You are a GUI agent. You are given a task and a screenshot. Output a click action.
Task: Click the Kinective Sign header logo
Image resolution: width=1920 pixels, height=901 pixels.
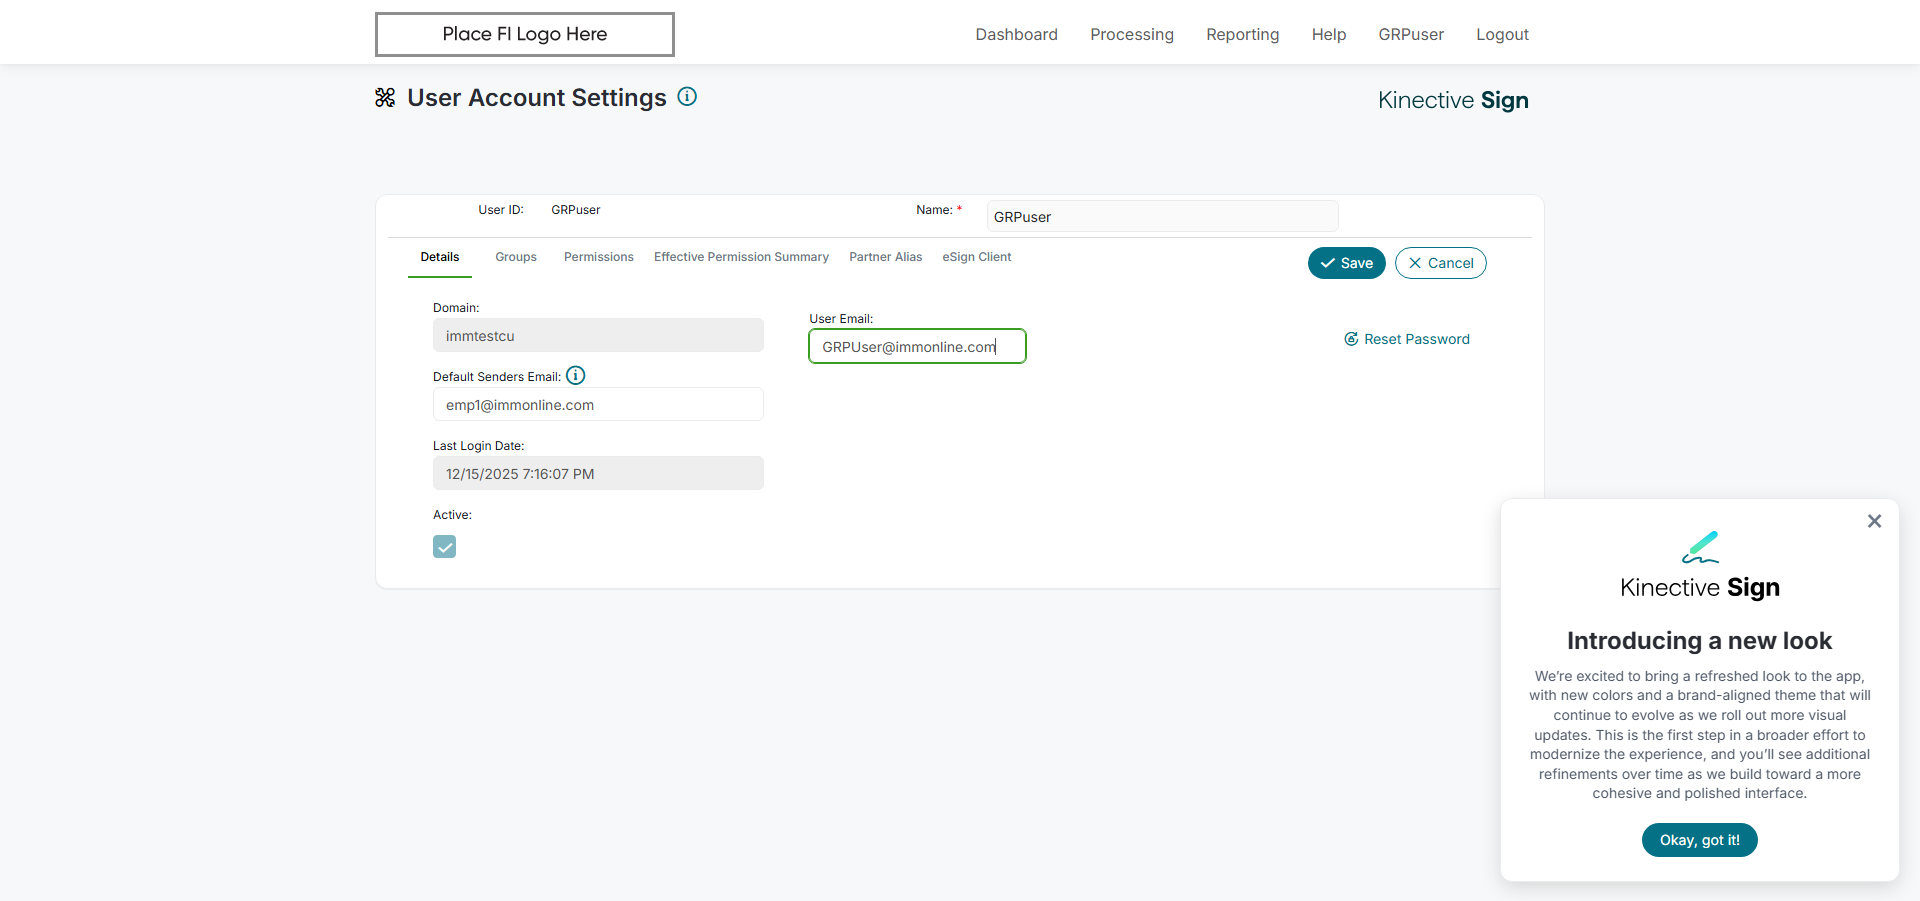coord(1453,100)
